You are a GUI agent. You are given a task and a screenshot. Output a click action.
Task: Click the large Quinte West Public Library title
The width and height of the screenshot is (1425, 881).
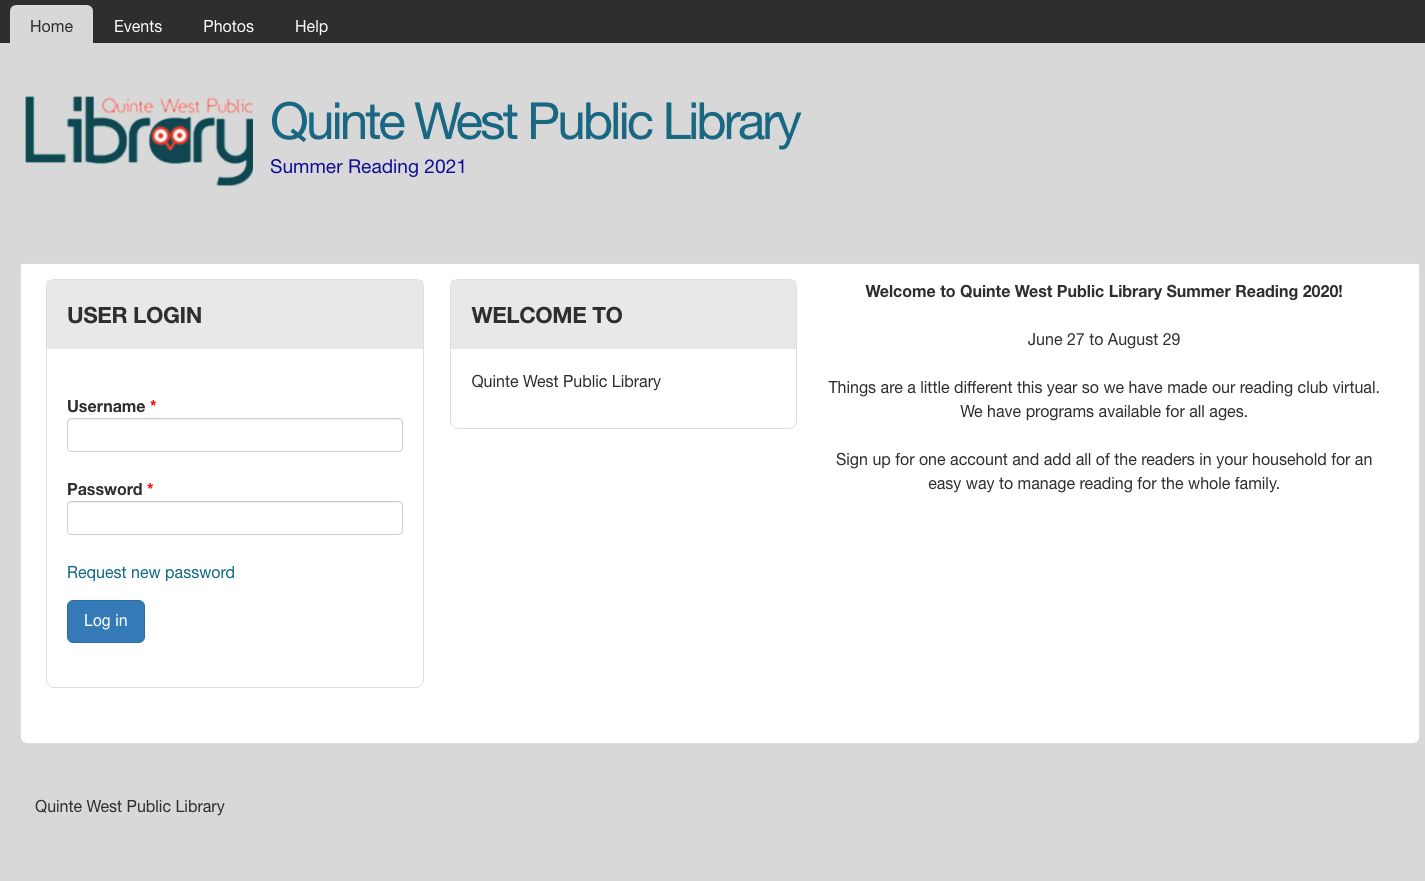tap(535, 122)
